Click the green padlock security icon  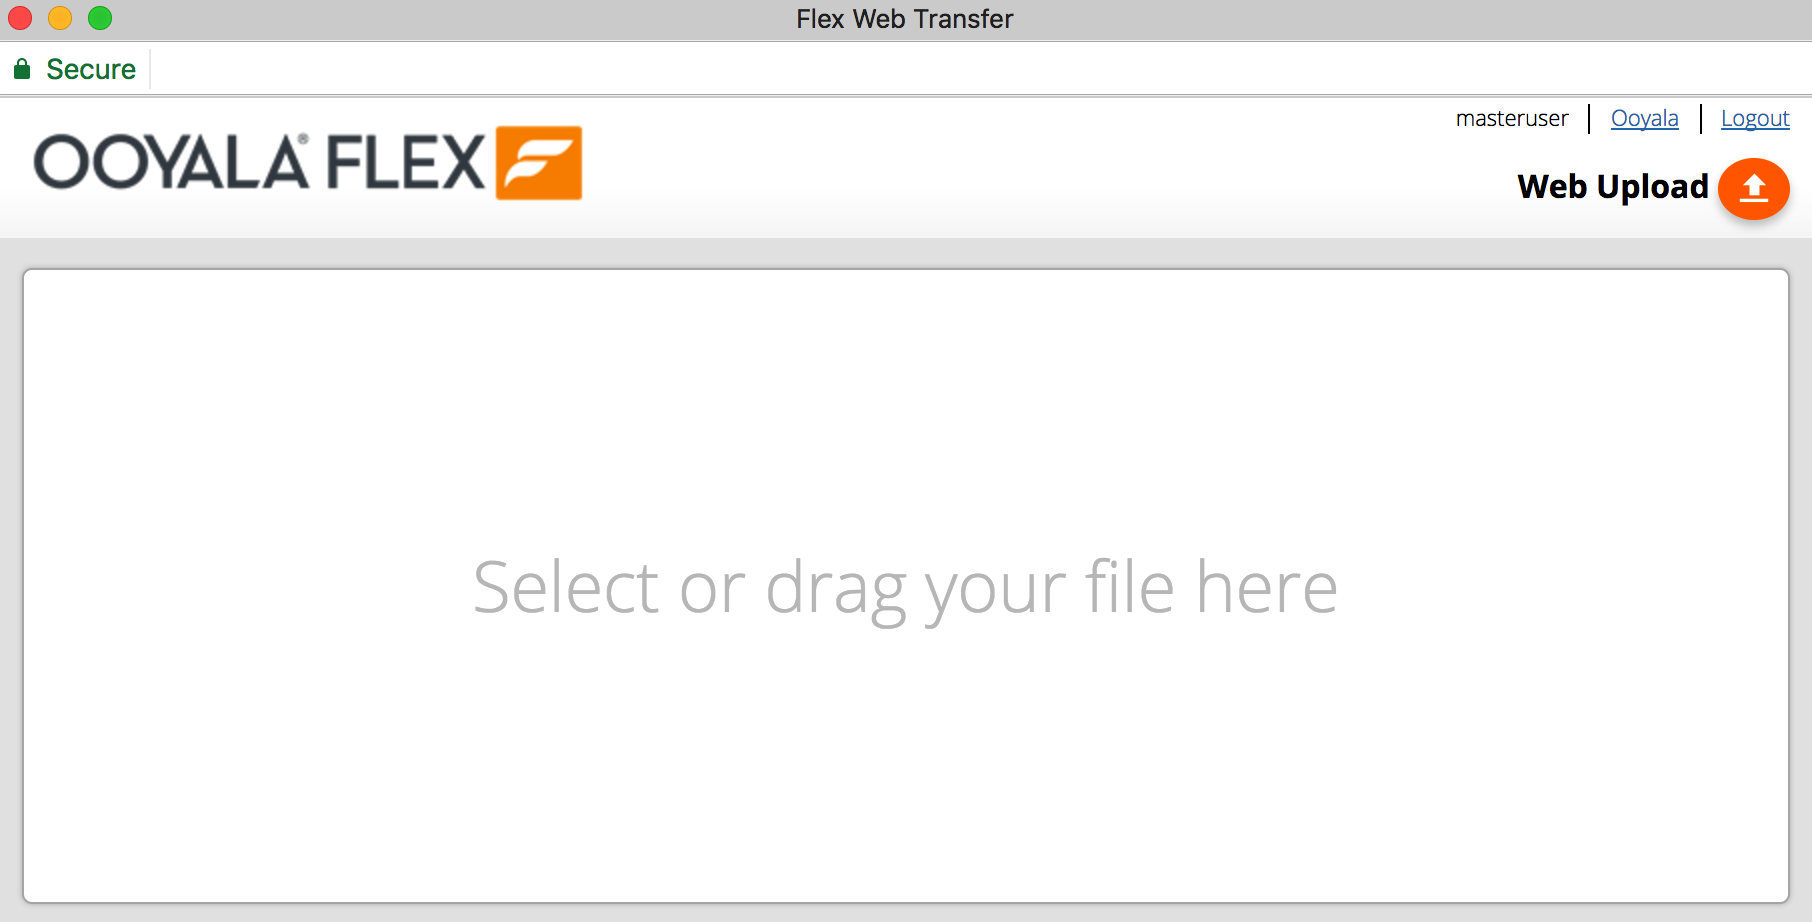click(22, 69)
